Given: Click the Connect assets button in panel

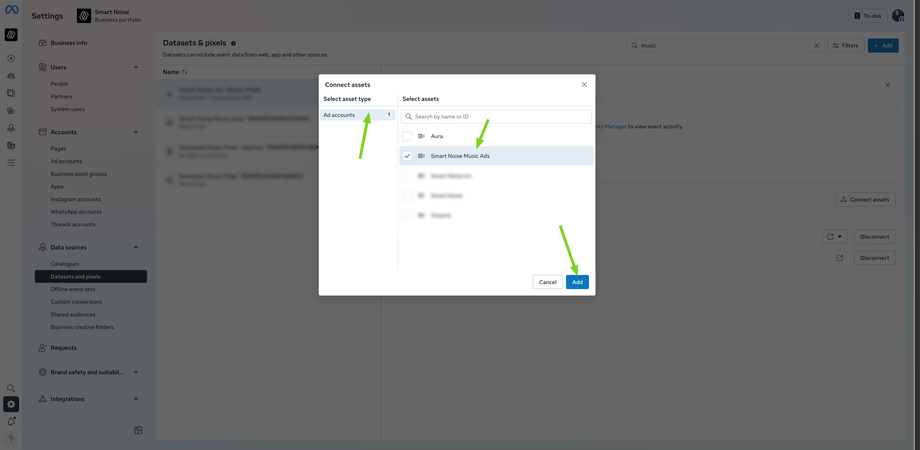Looking at the screenshot, I should point(865,199).
